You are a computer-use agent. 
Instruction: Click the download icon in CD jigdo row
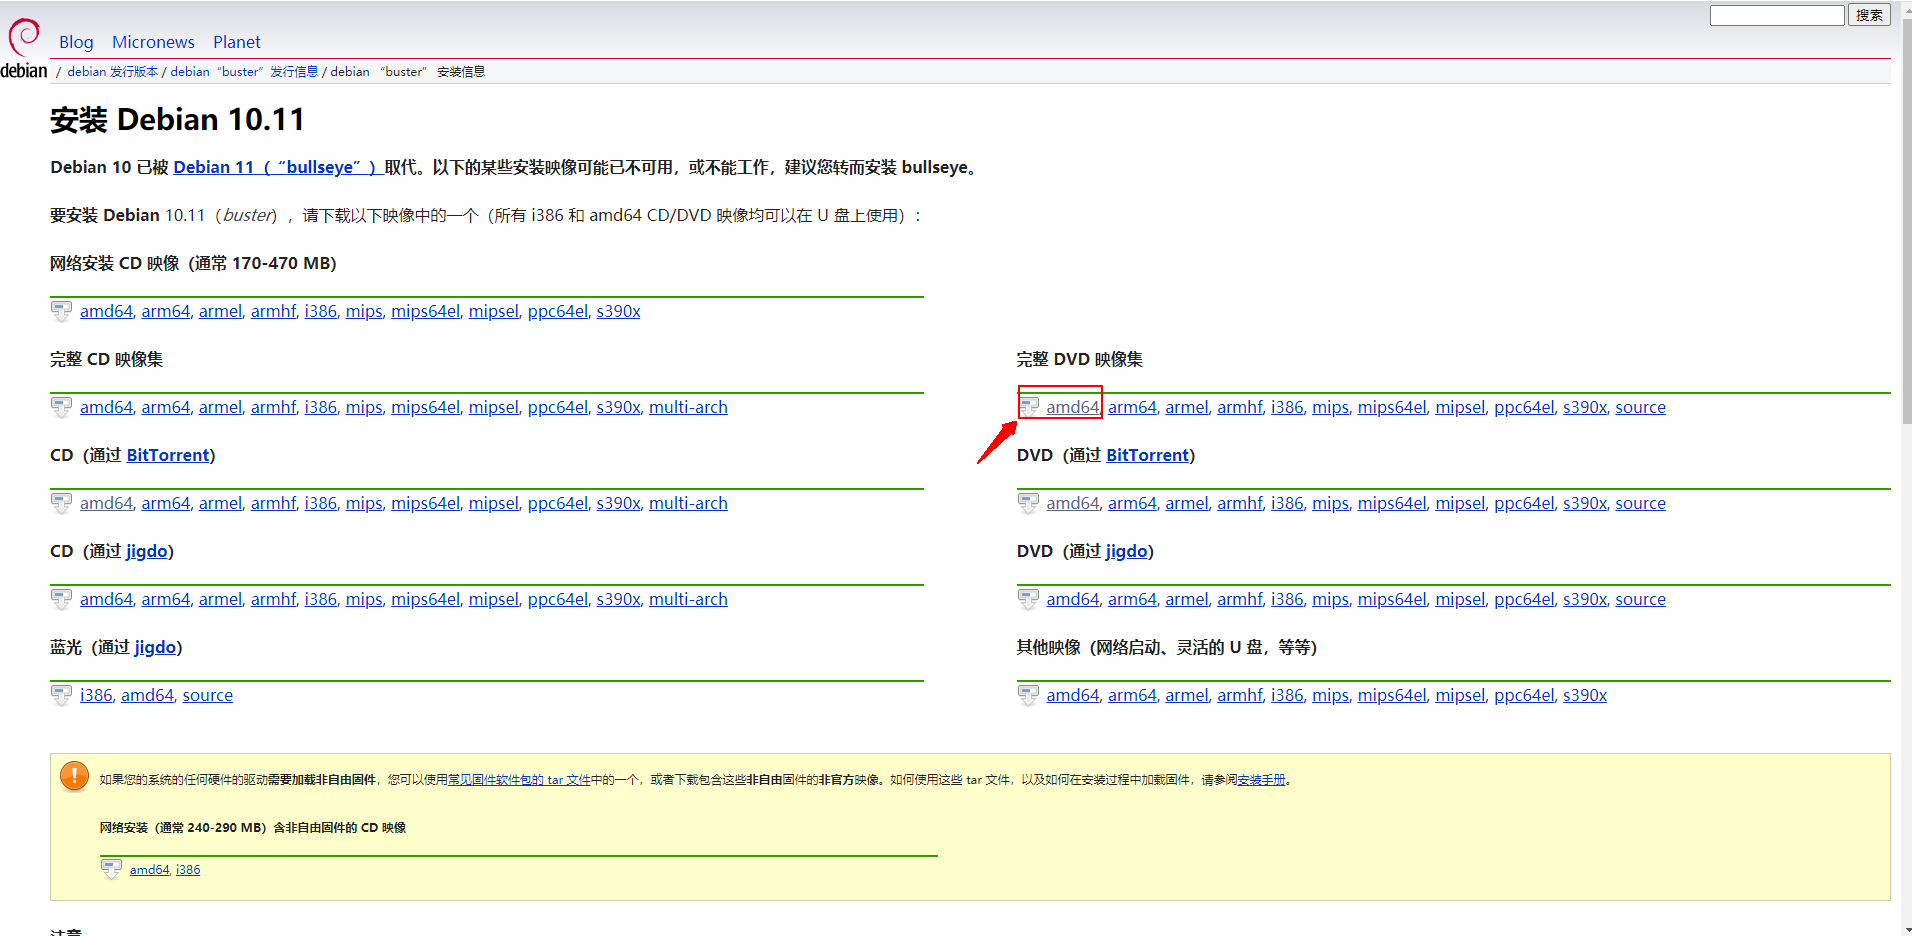[x=61, y=599]
